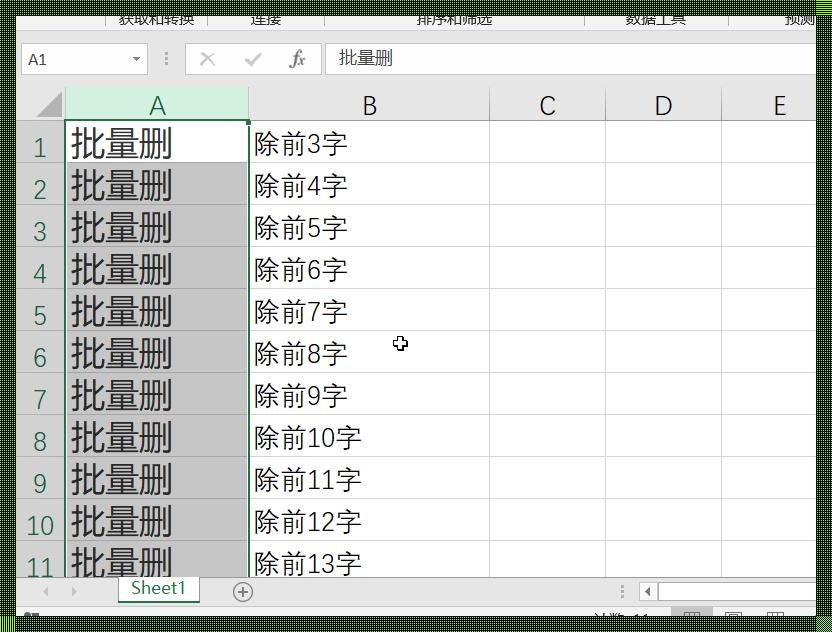Click the Name Box showing A1

(84, 59)
